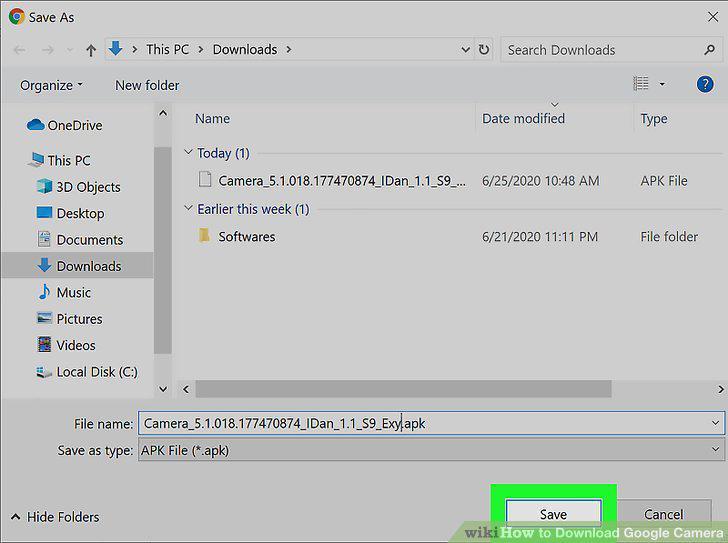Click the Back navigation arrow
This screenshot has height=543, width=728.
coord(20,50)
